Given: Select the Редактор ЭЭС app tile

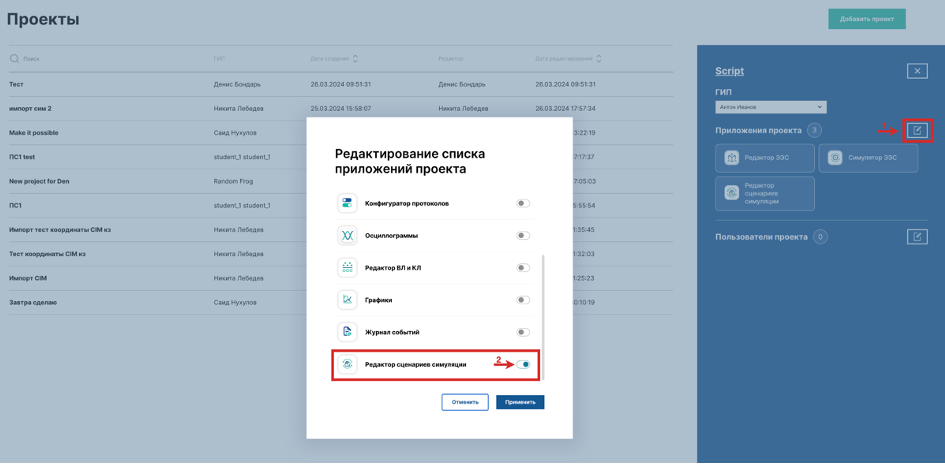Looking at the screenshot, I should [x=765, y=158].
